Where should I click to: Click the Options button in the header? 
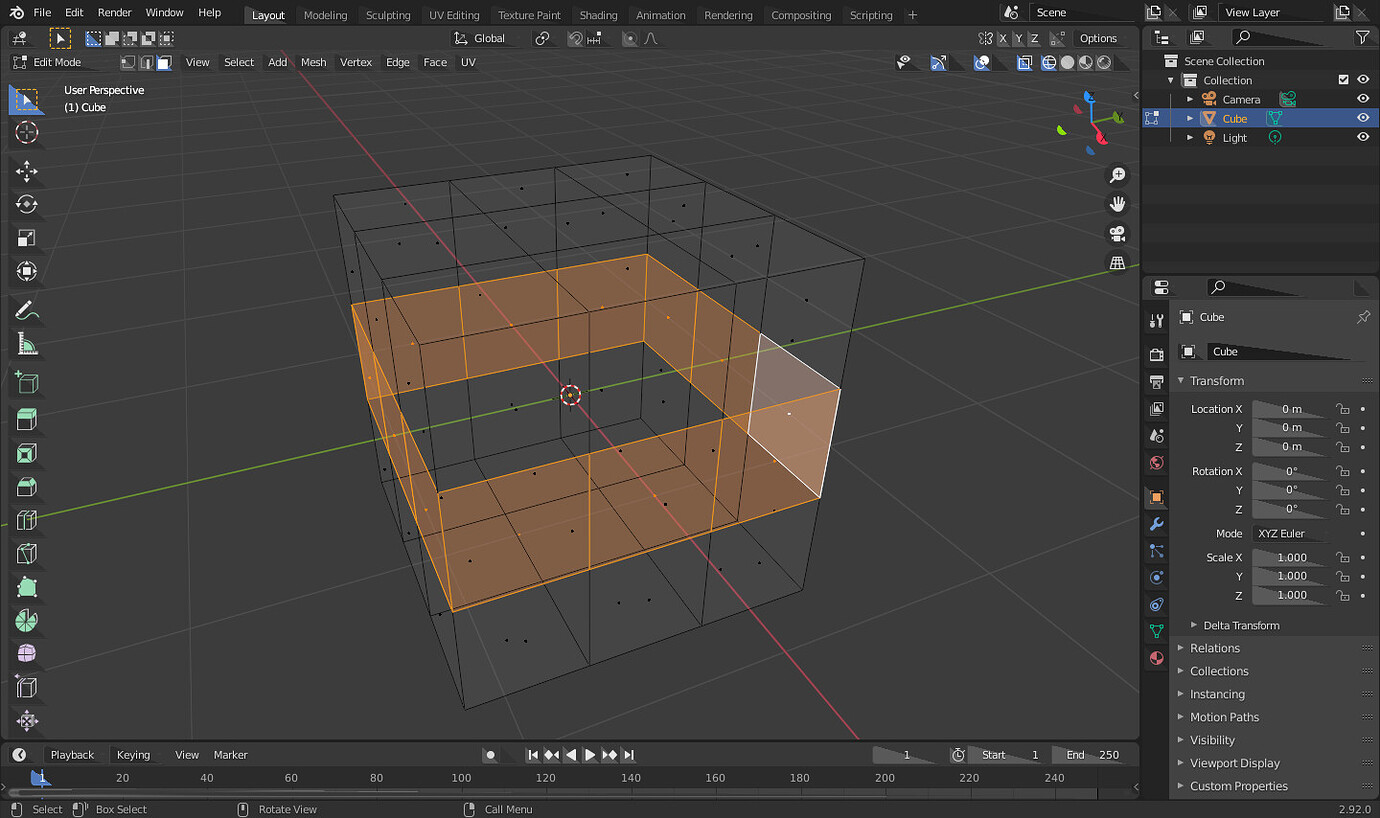(x=1098, y=38)
